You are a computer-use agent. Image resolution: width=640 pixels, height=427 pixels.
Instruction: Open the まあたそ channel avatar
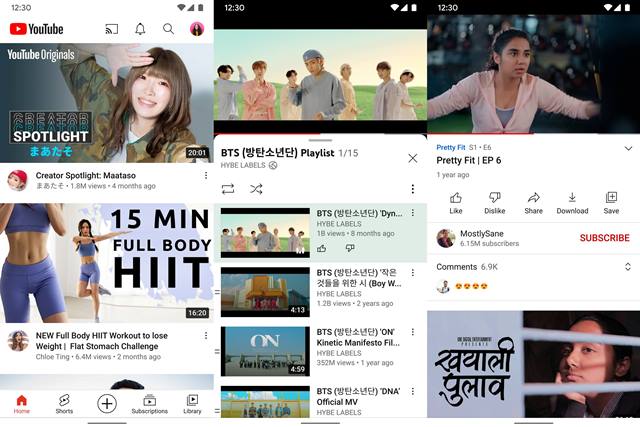tap(18, 180)
